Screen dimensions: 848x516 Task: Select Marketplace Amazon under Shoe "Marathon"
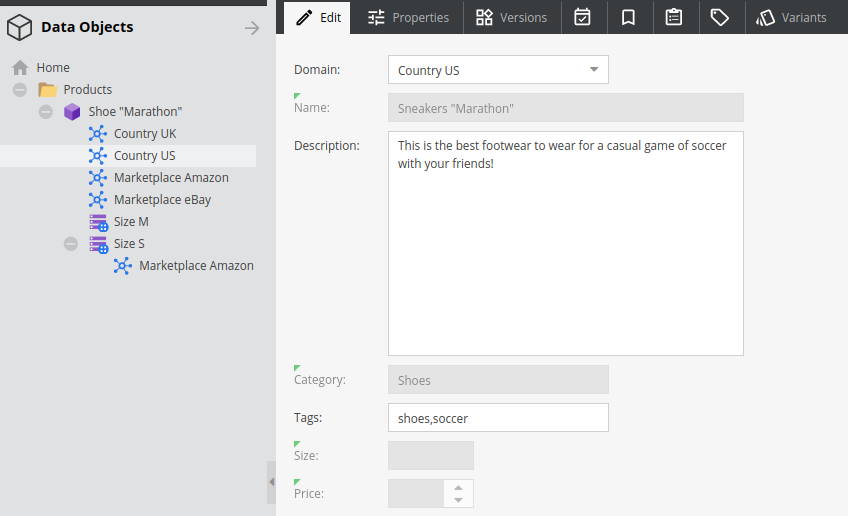(x=171, y=177)
